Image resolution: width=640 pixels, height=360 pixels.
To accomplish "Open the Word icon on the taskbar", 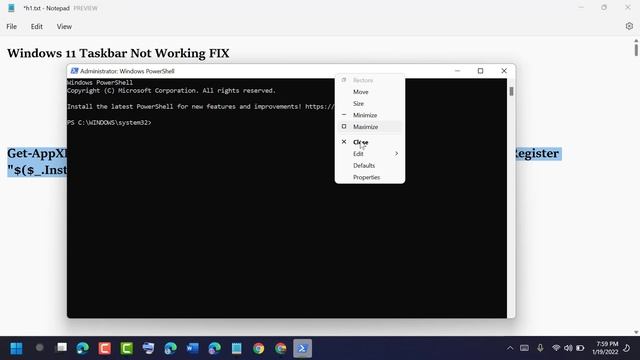I will 192,348.
